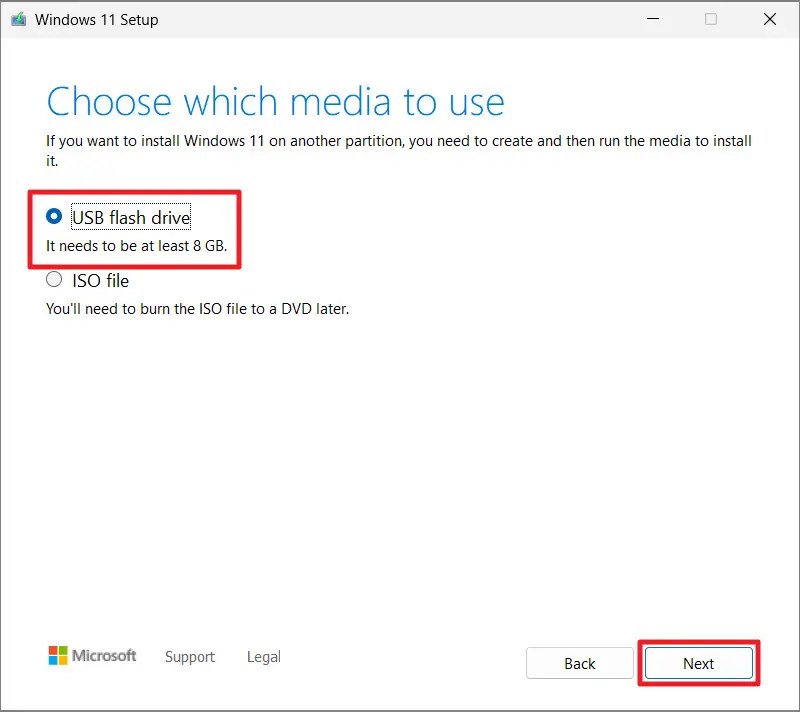The image size is (800, 712).
Task: Click the Next button
Action: 698,663
